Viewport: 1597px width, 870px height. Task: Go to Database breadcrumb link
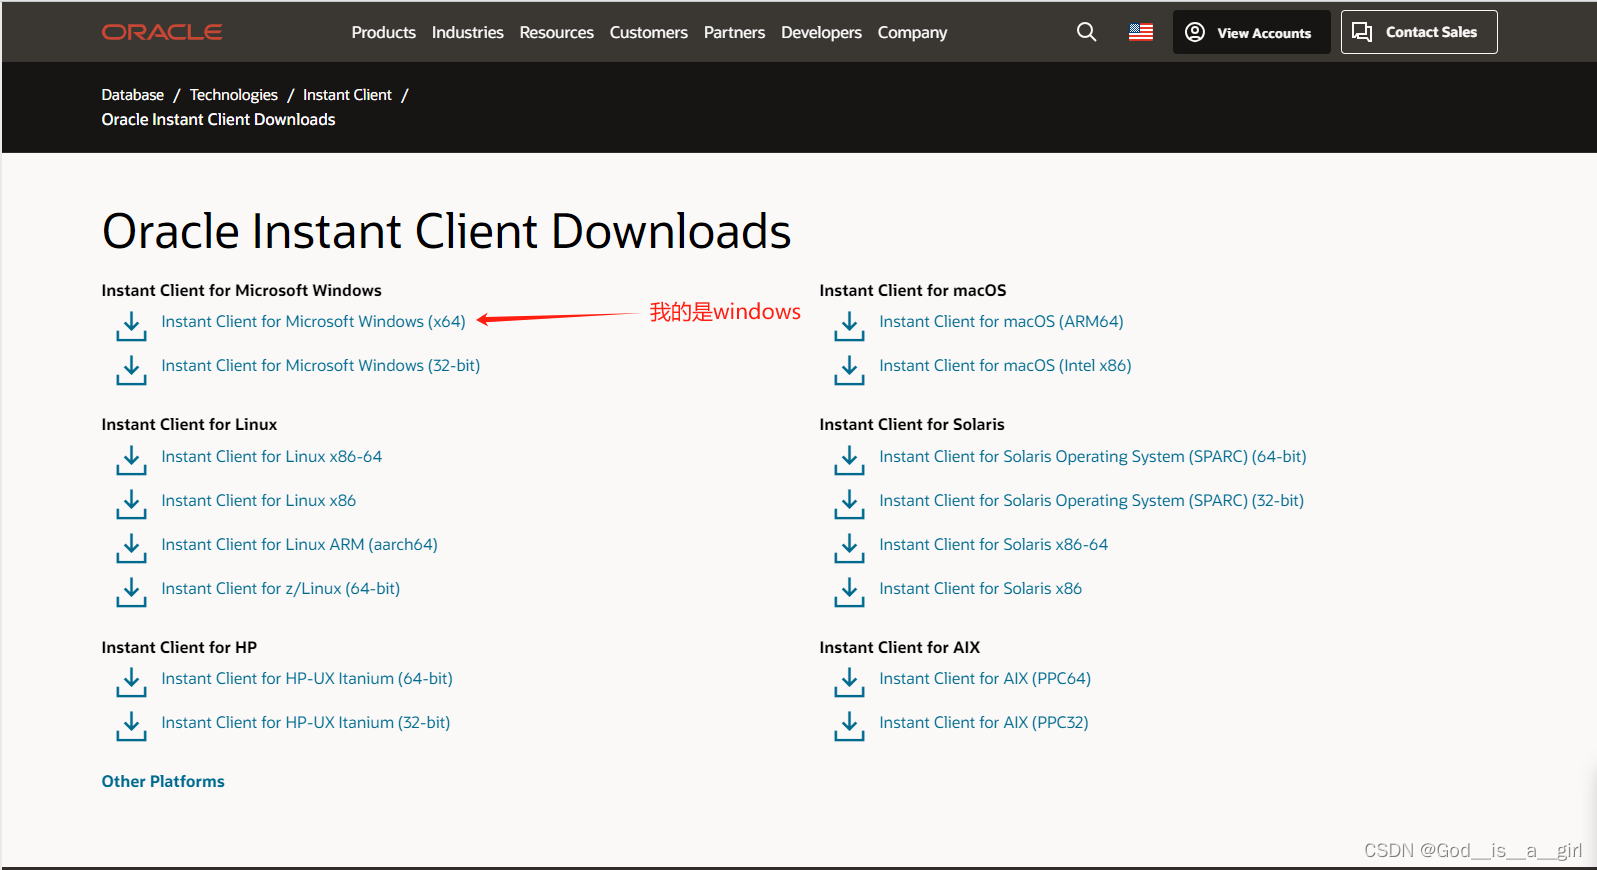pos(132,95)
